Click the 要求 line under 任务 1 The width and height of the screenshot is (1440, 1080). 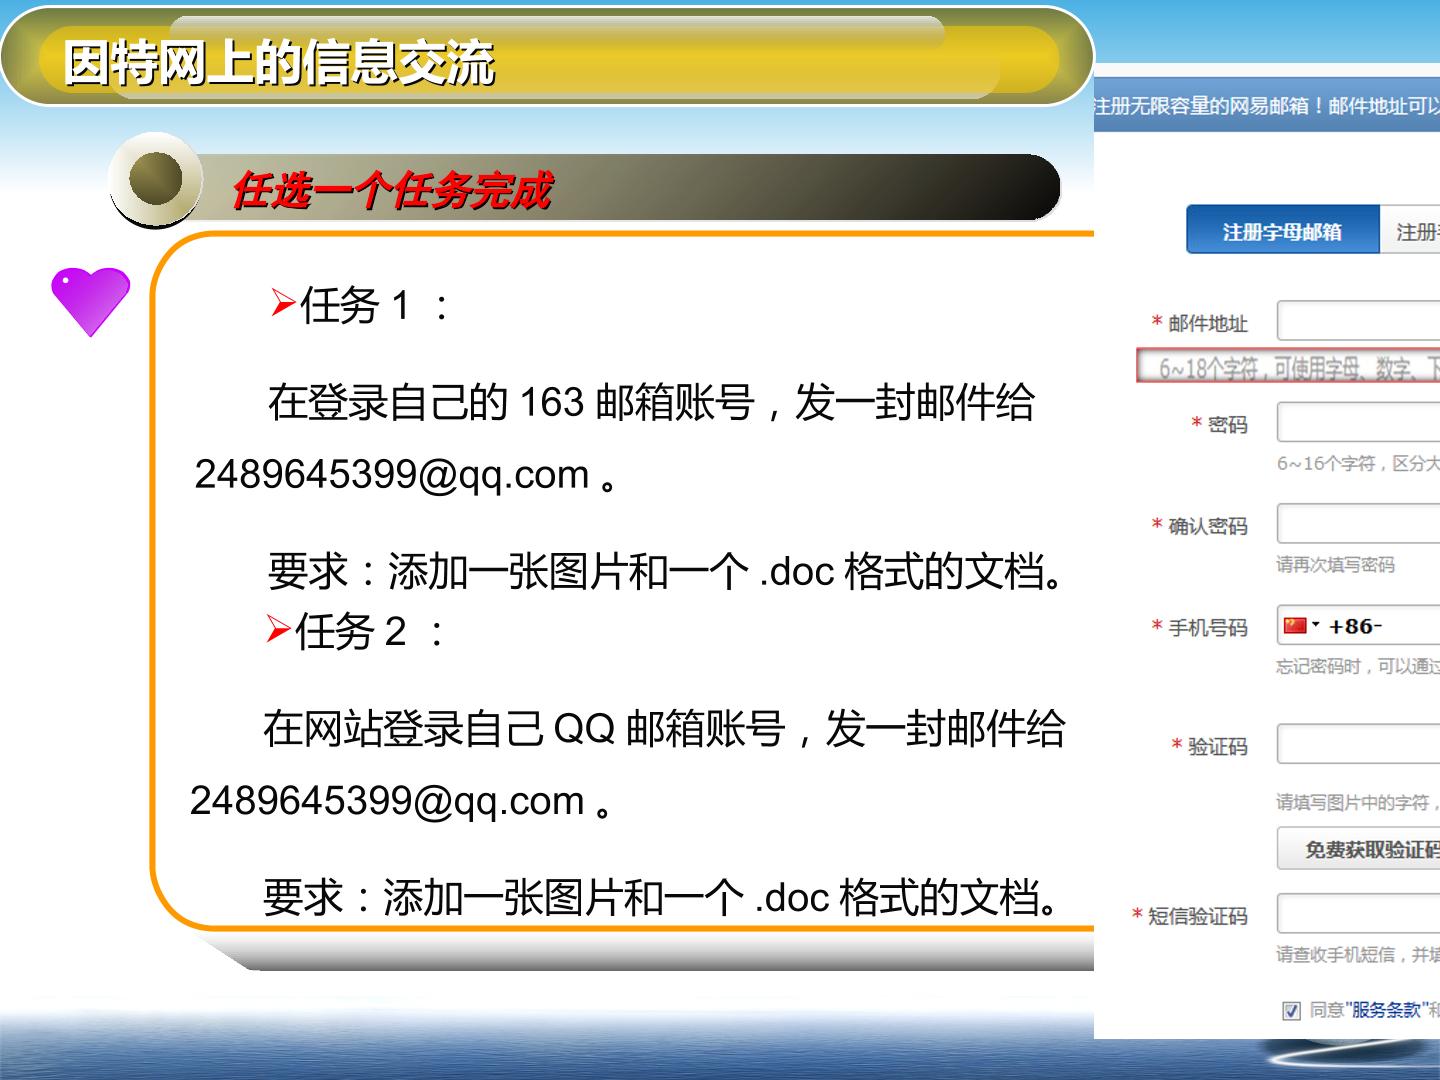pyautogui.click(x=666, y=571)
